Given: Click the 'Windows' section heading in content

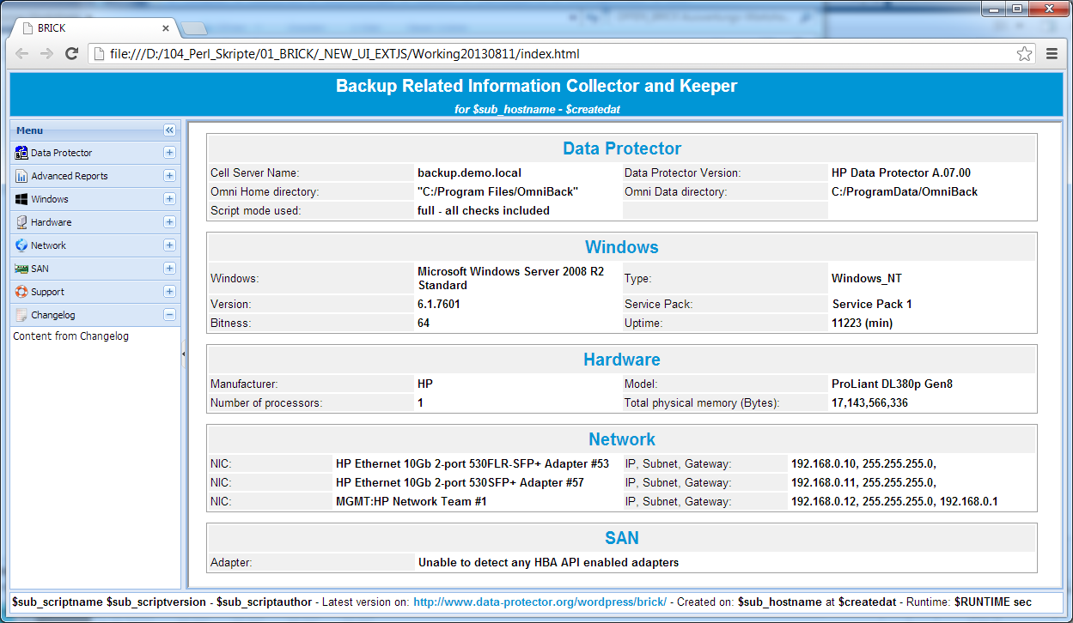Looking at the screenshot, I should [621, 247].
